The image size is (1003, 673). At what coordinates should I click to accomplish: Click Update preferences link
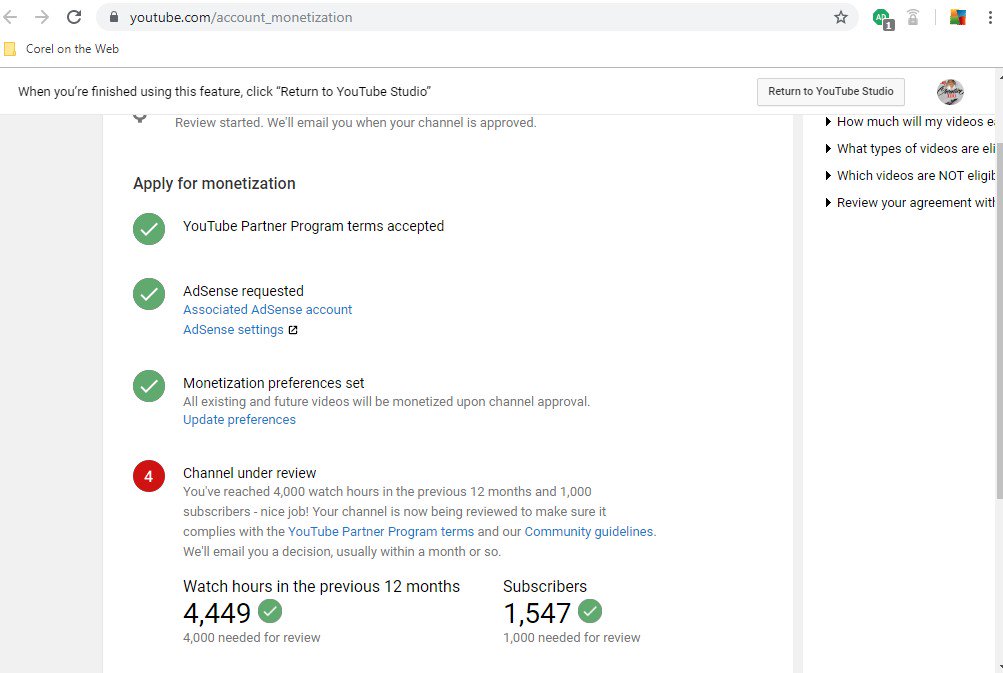pyautogui.click(x=239, y=420)
